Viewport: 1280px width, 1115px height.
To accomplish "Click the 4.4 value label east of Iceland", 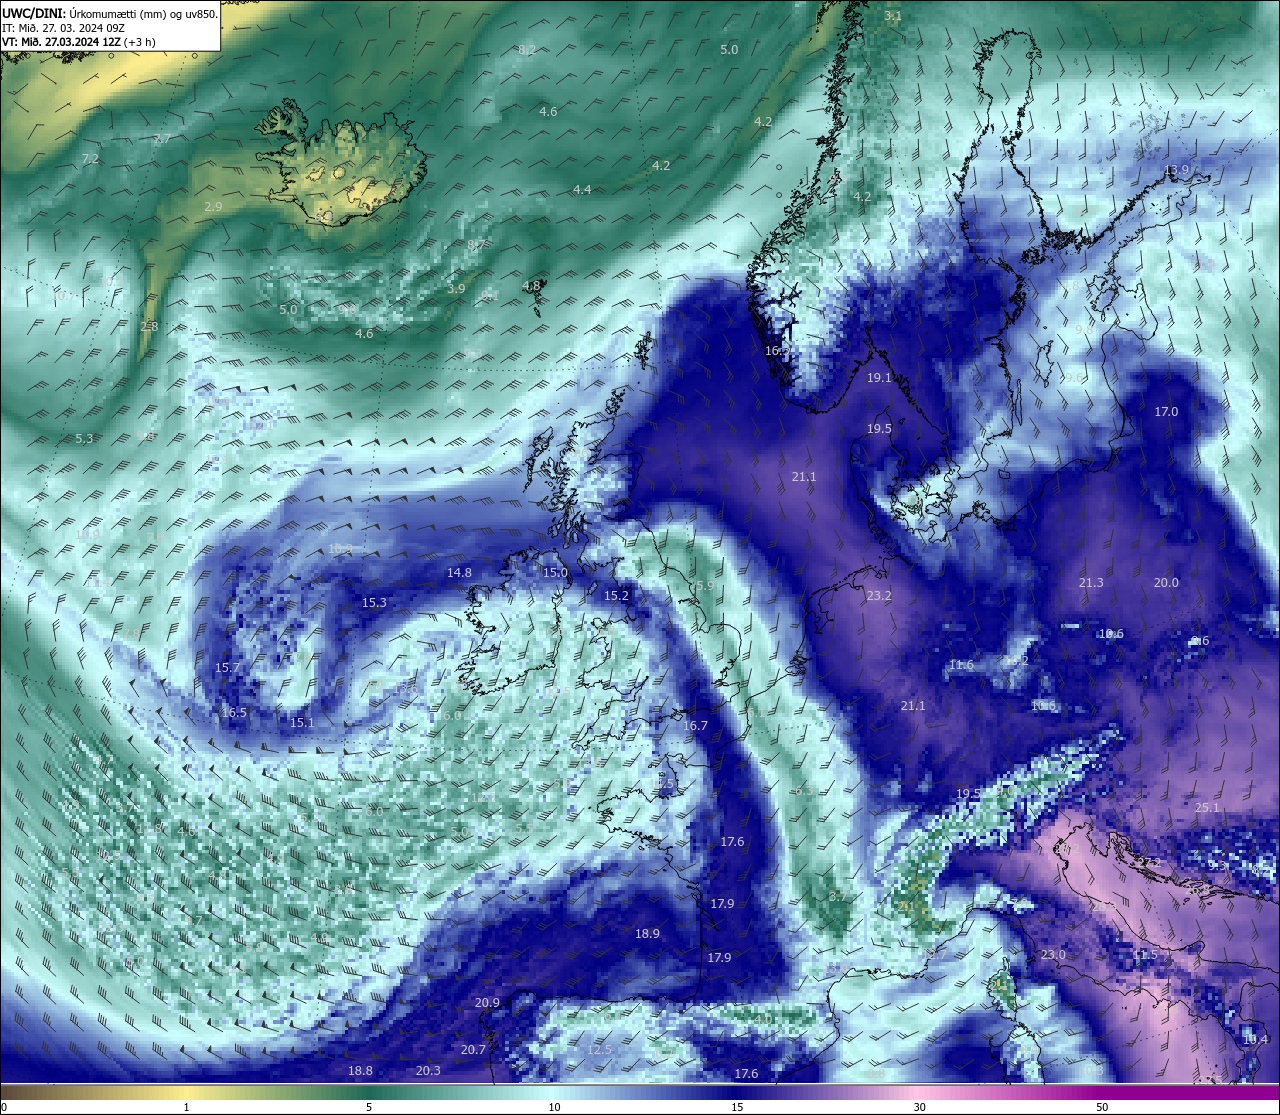I will tap(582, 190).
